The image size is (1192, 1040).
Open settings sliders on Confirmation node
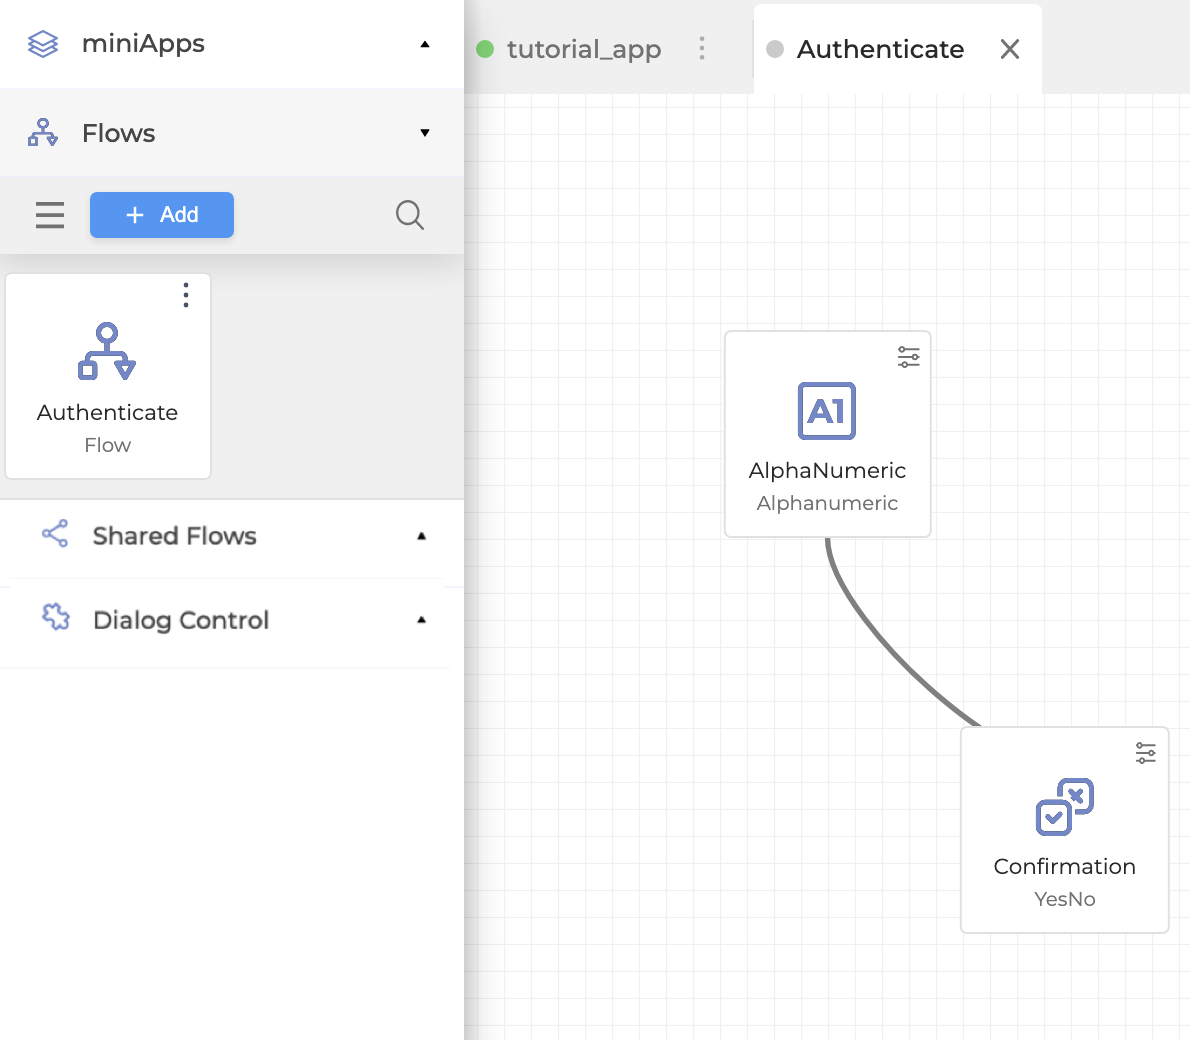[1145, 753]
